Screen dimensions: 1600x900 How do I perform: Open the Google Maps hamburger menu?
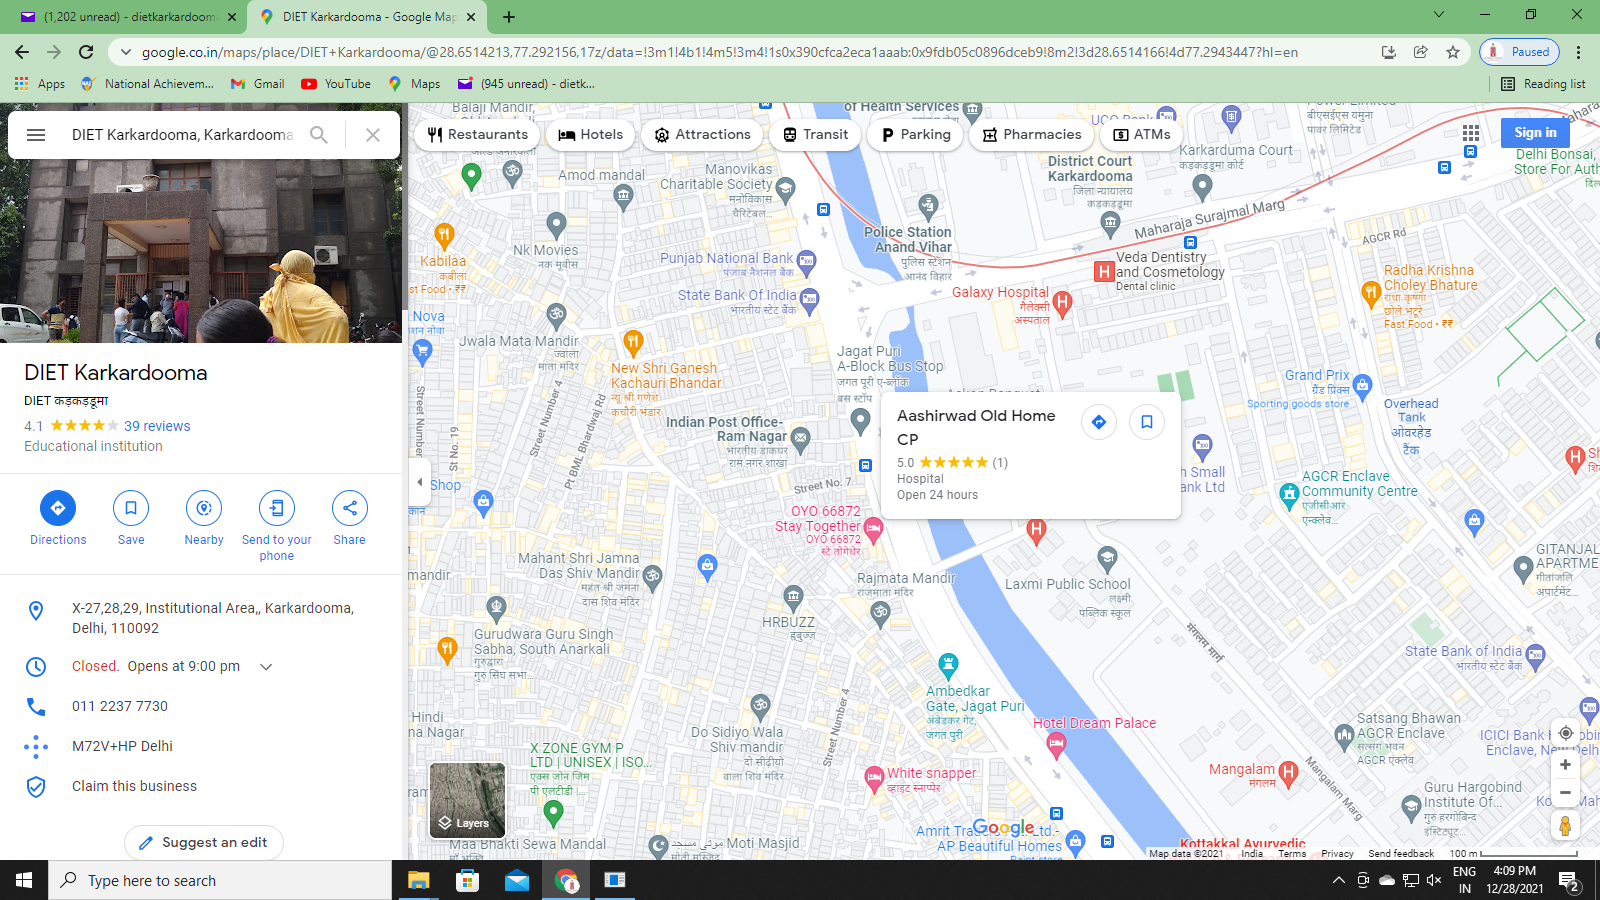(x=36, y=135)
